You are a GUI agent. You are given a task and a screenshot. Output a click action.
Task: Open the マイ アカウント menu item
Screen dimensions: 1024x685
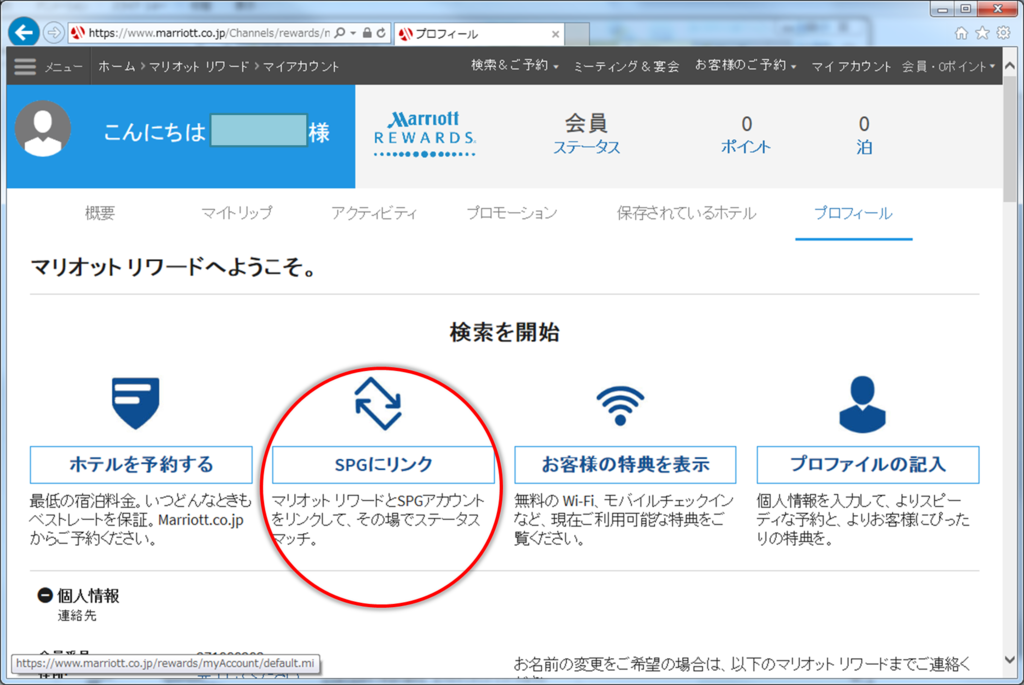(851, 66)
